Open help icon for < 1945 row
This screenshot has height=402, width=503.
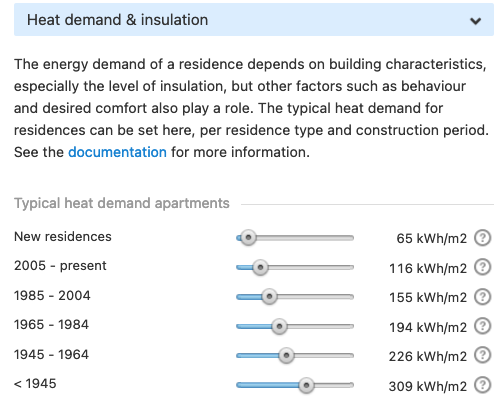click(x=482, y=385)
